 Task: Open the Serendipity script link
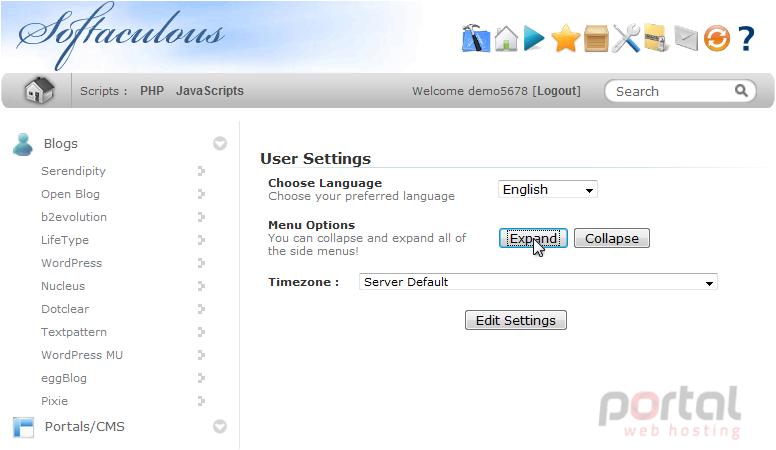(x=73, y=171)
